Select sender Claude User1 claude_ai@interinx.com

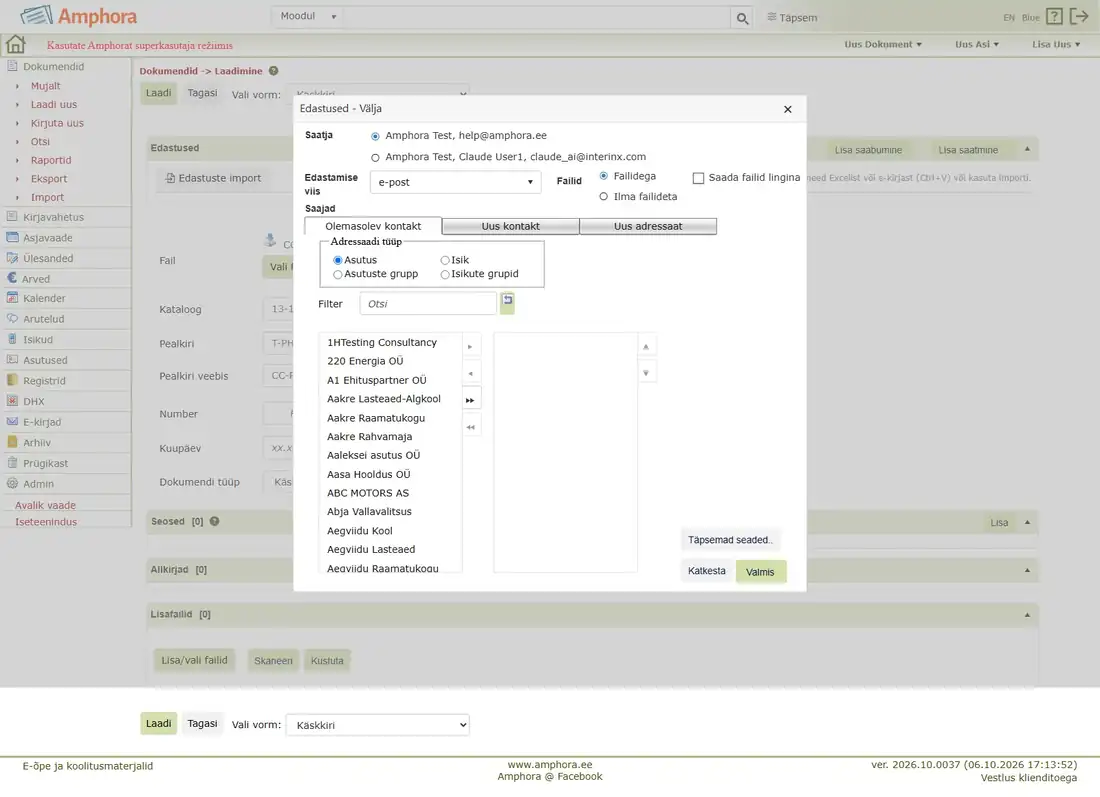[375, 157]
